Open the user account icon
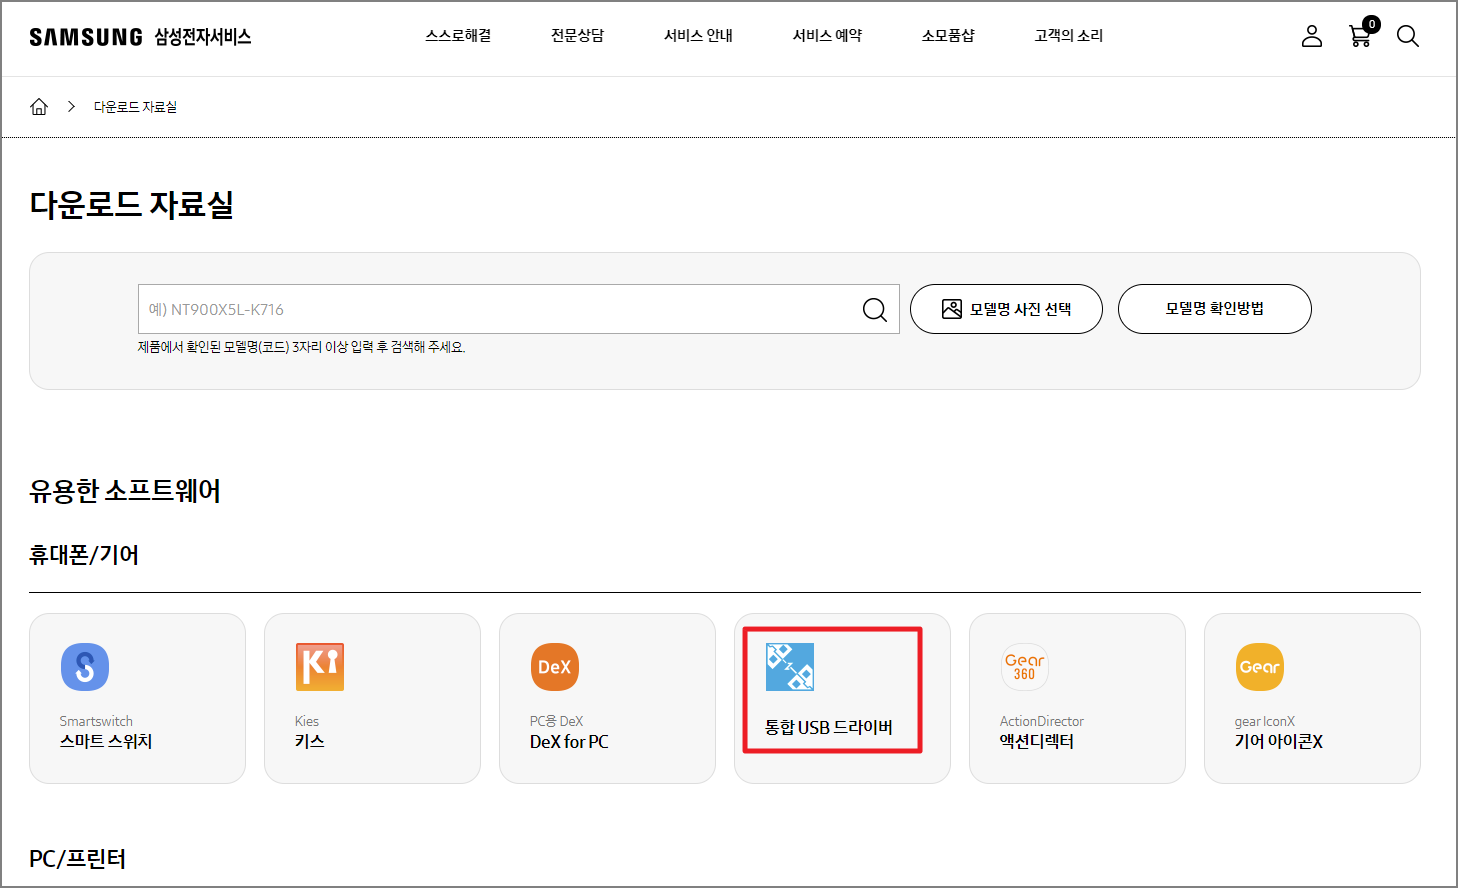This screenshot has height=888, width=1458. [x=1312, y=36]
